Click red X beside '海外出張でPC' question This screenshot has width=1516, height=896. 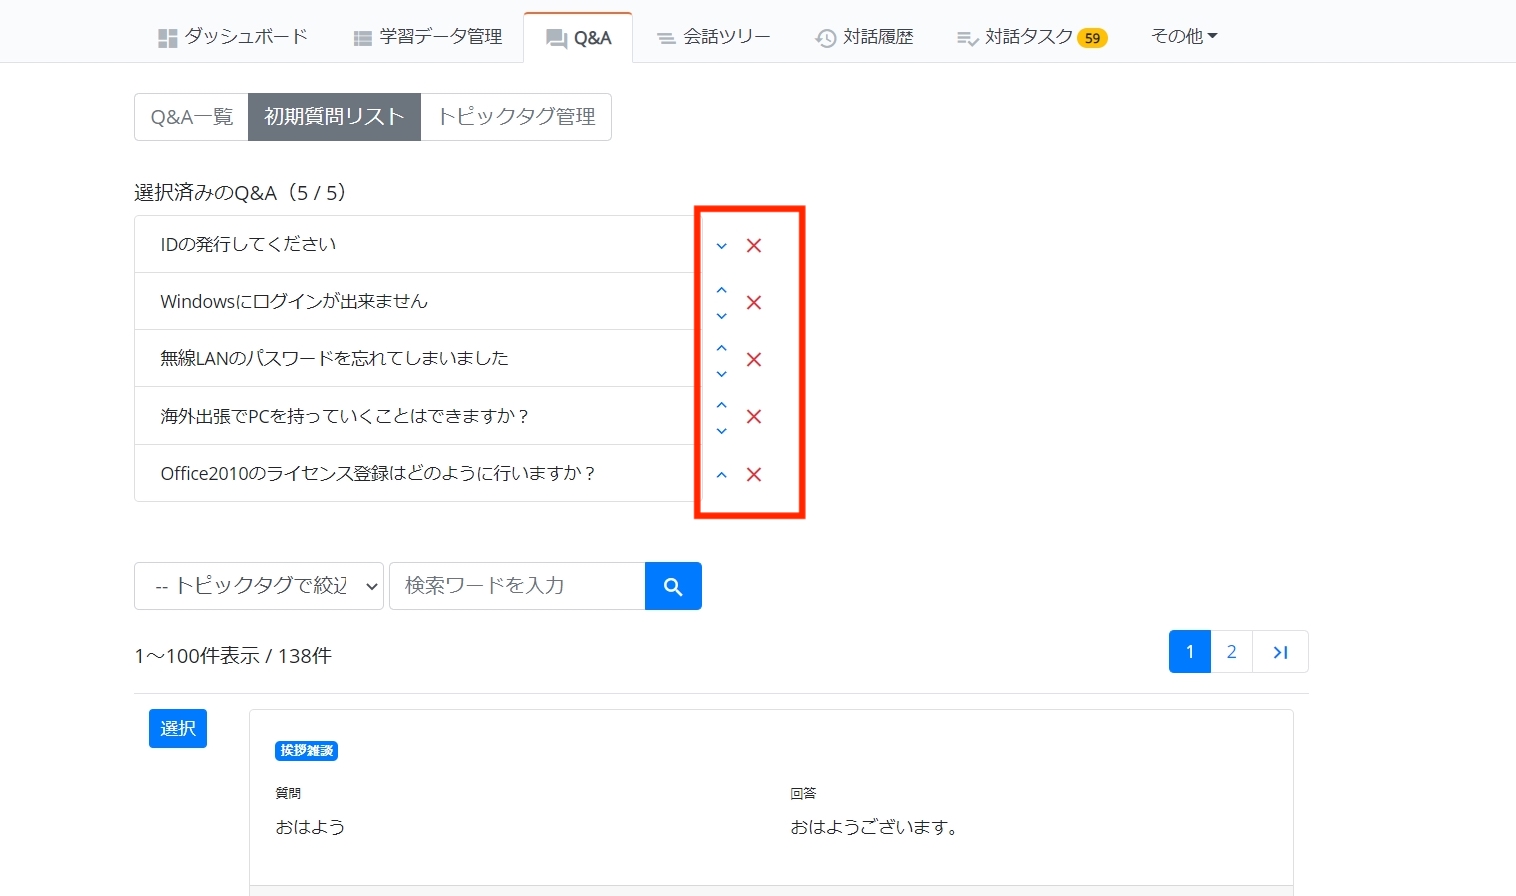(754, 416)
